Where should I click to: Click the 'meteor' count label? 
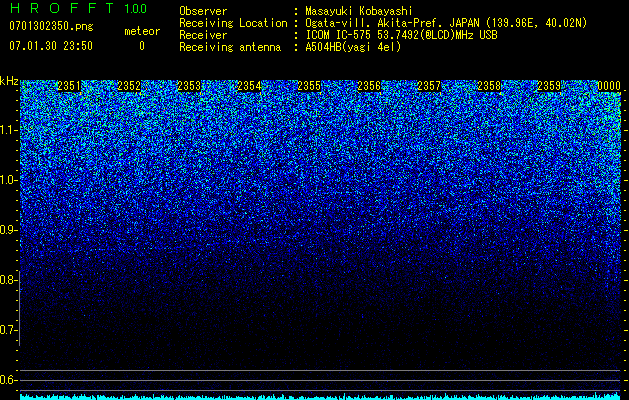(142, 31)
